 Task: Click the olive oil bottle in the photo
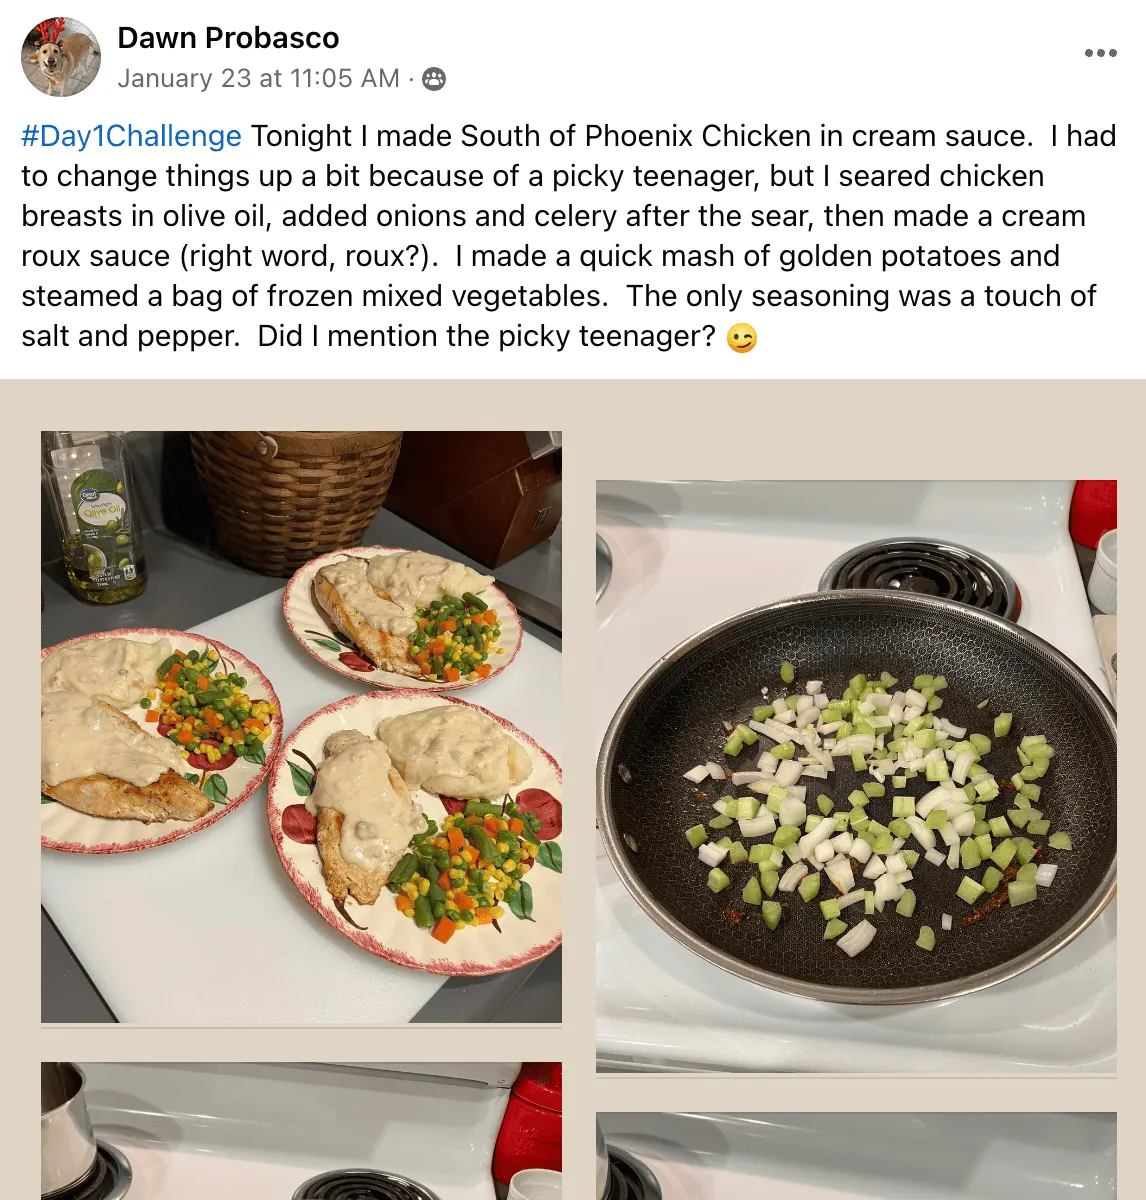pos(95,517)
